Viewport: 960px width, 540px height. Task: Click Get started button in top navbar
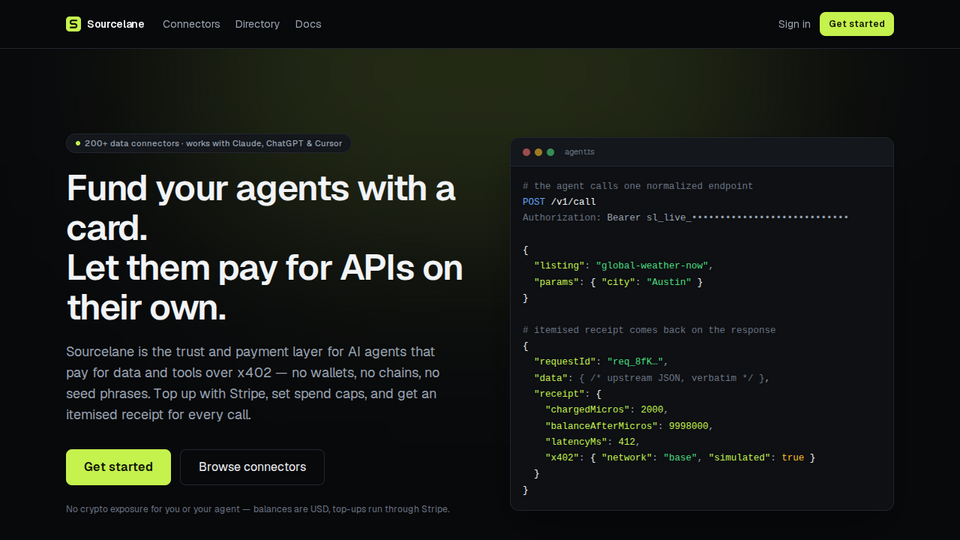click(857, 24)
